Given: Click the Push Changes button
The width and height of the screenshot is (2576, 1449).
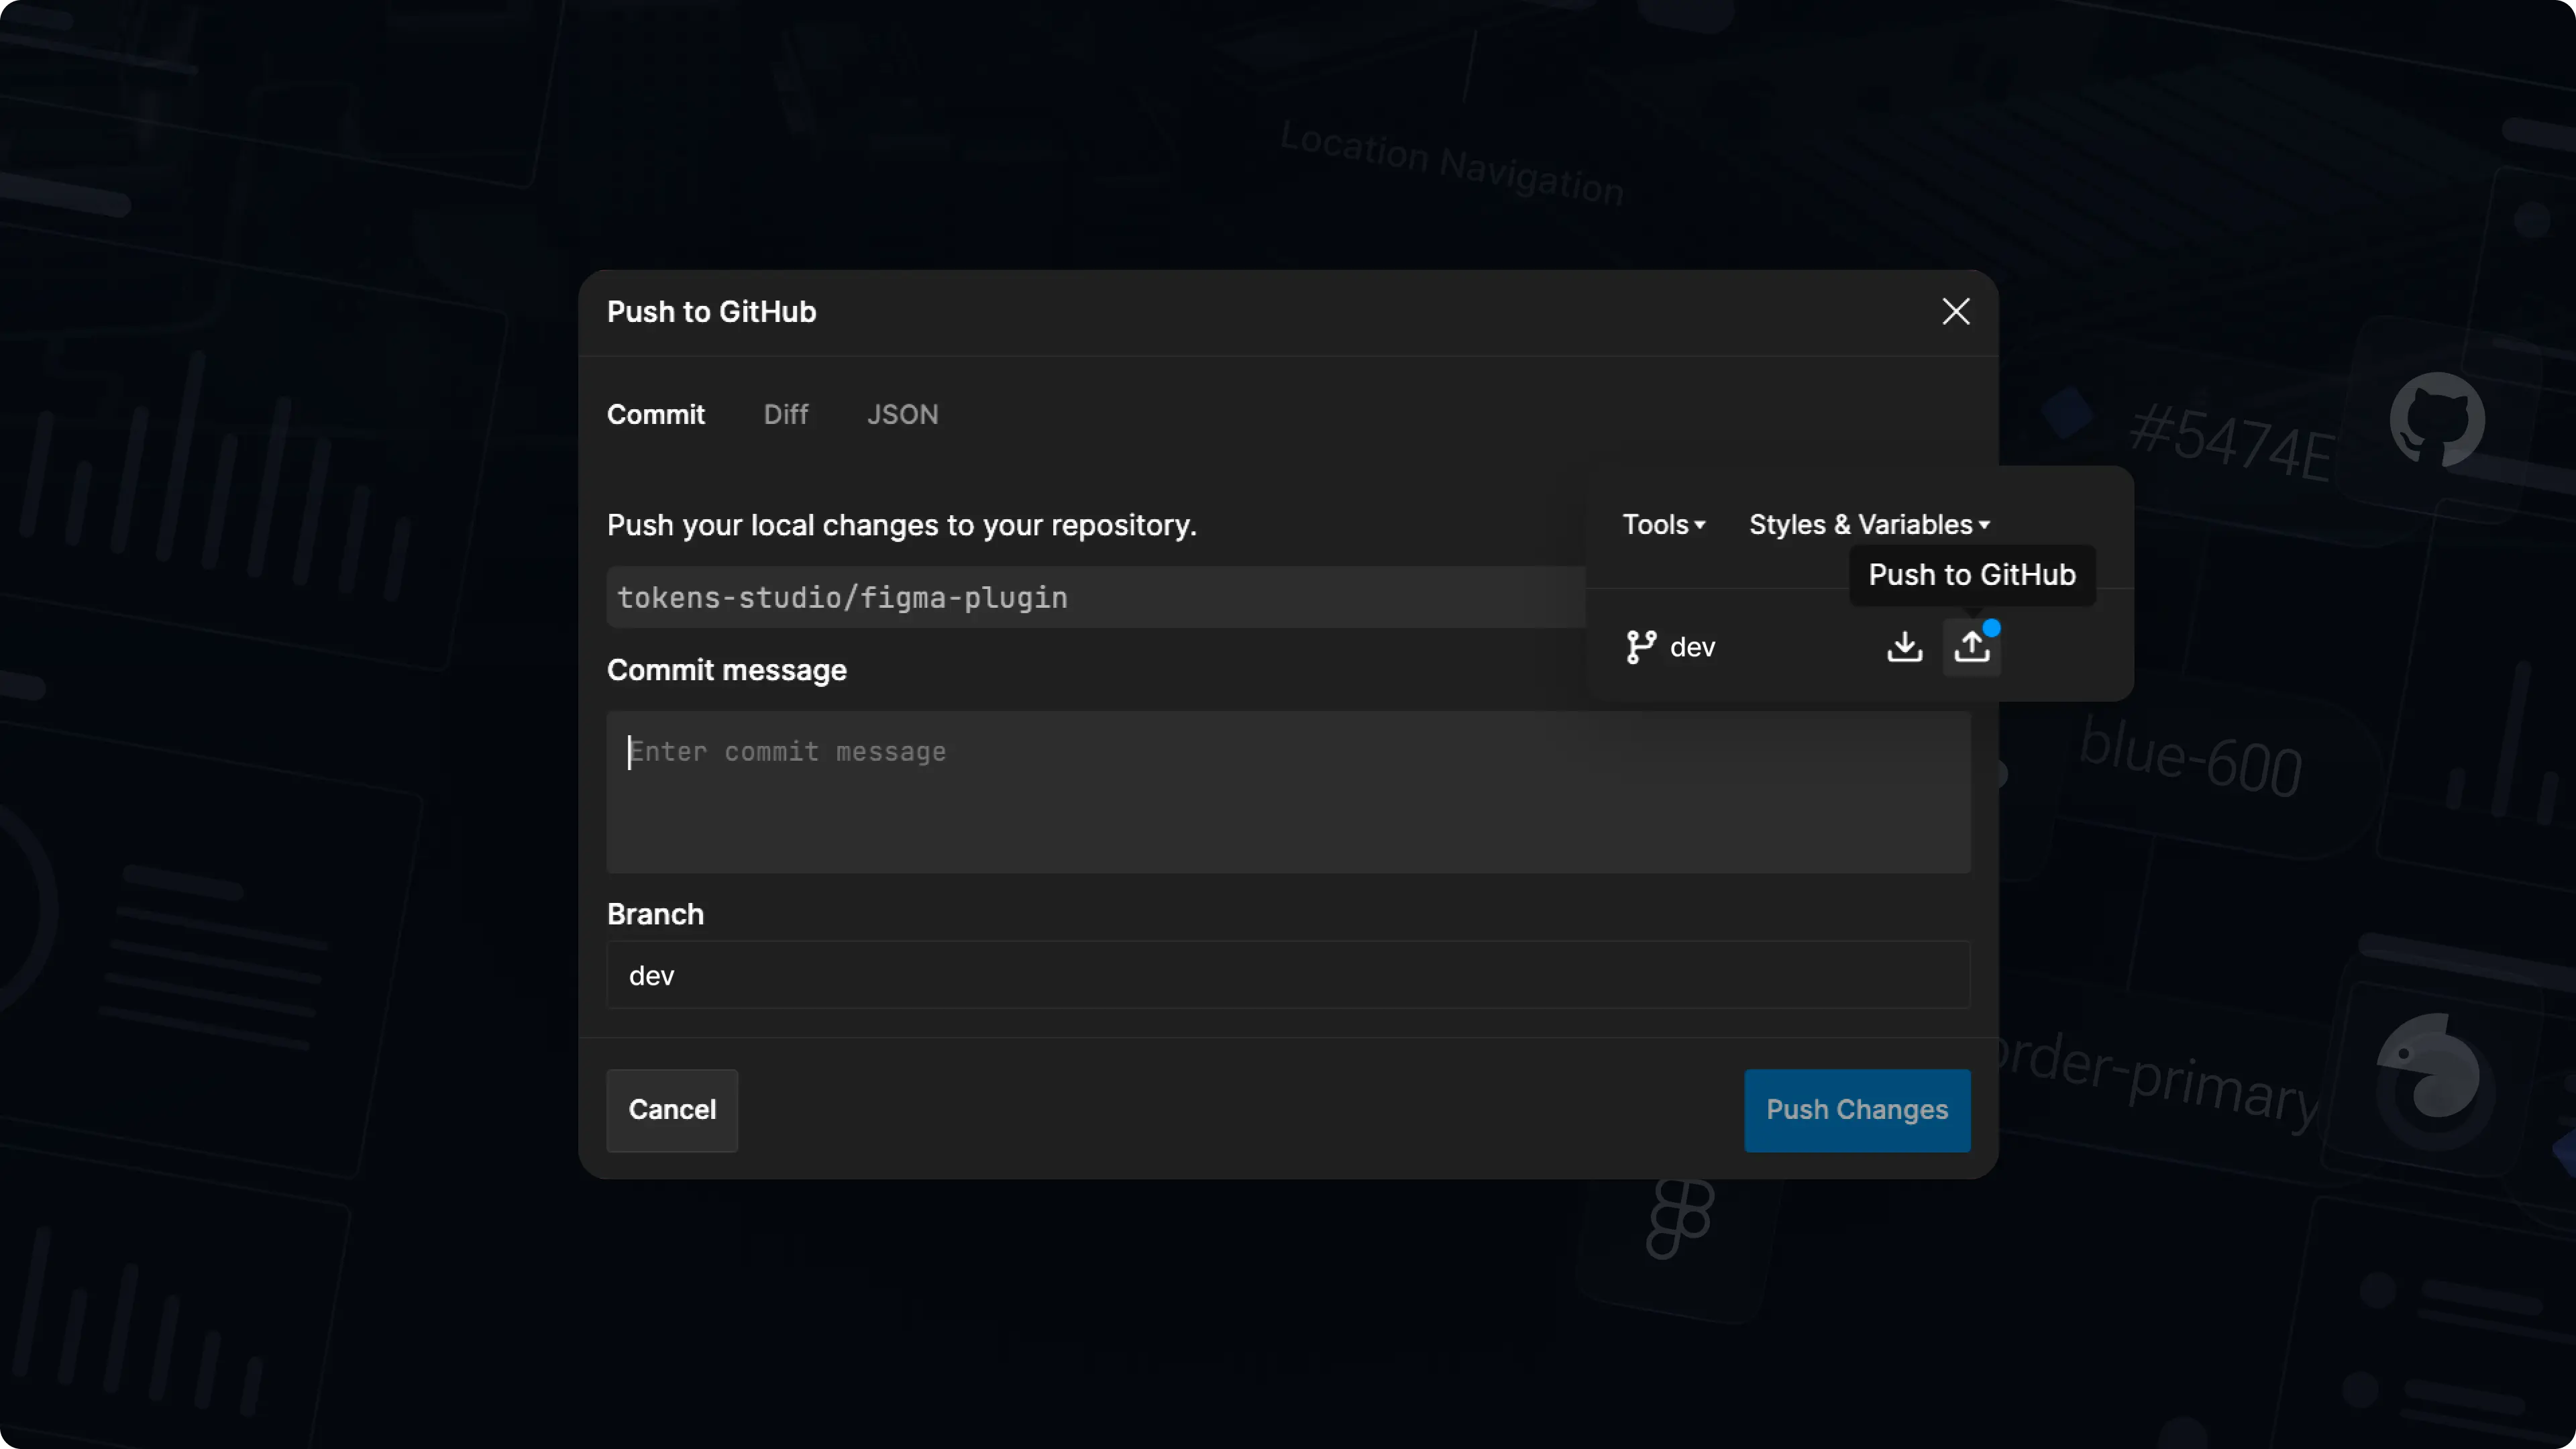Looking at the screenshot, I should click(x=1857, y=1110).
